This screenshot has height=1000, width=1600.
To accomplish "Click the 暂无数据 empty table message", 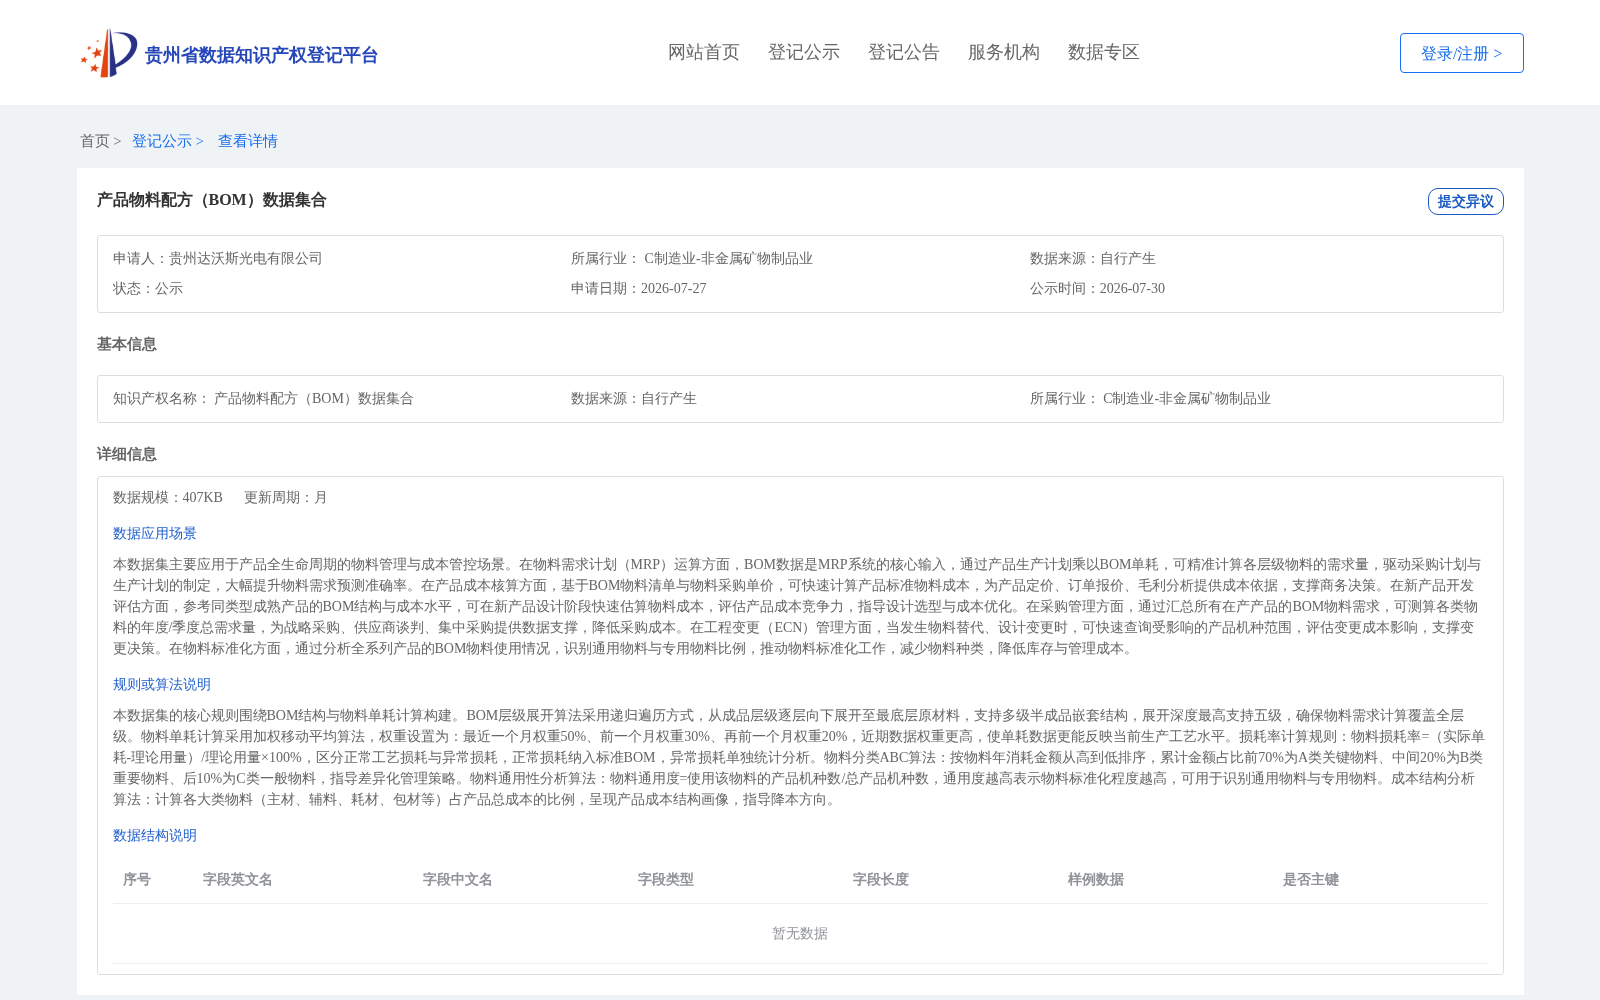I will [800, 933].
